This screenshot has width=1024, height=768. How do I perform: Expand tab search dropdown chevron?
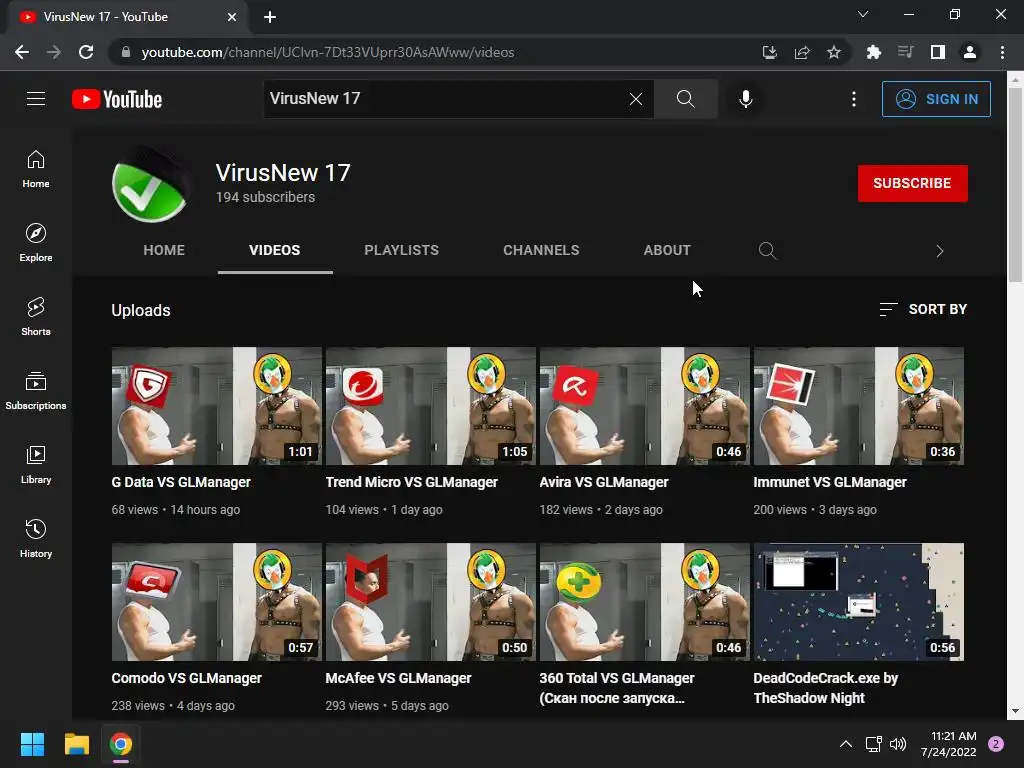(x=863, y=14)
